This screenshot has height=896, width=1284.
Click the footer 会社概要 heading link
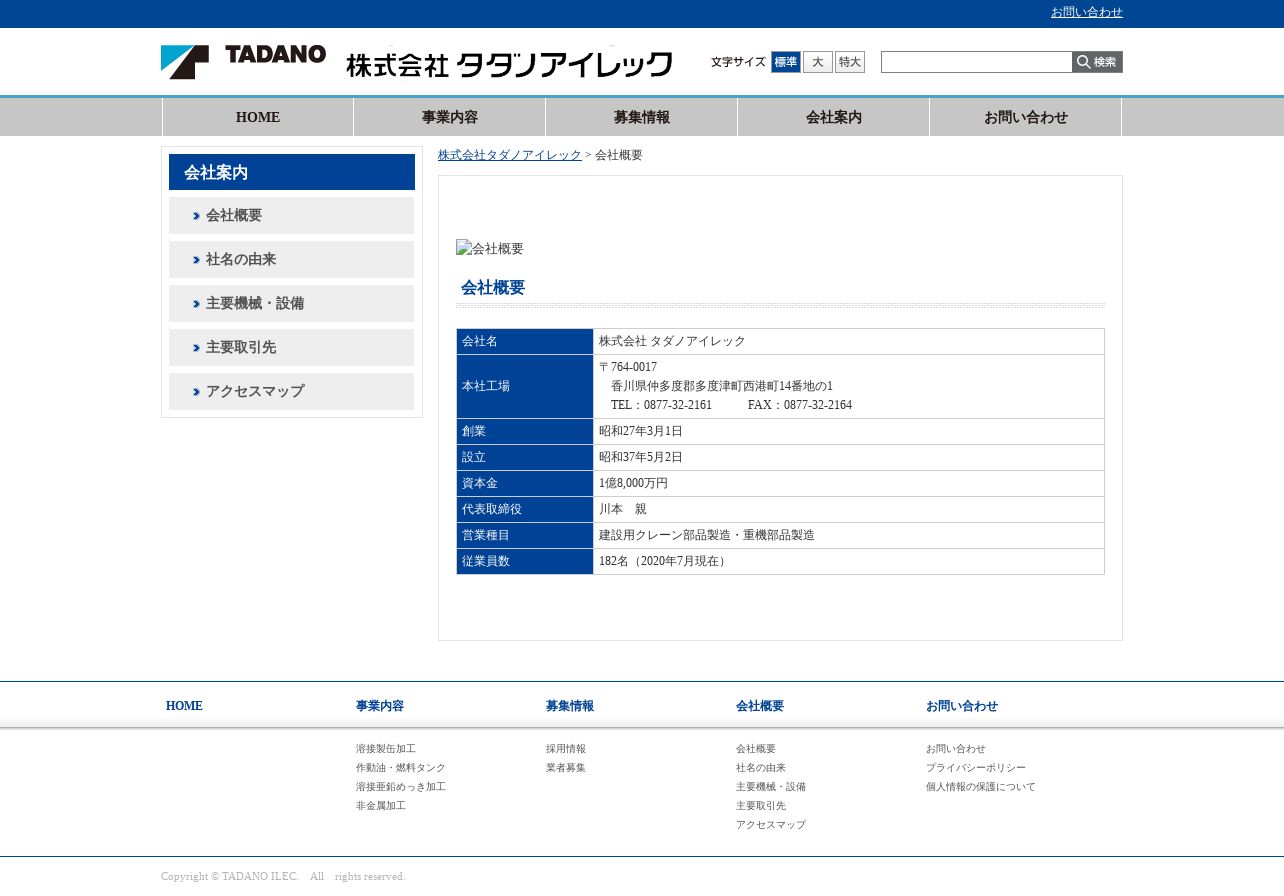coord(760,706)
